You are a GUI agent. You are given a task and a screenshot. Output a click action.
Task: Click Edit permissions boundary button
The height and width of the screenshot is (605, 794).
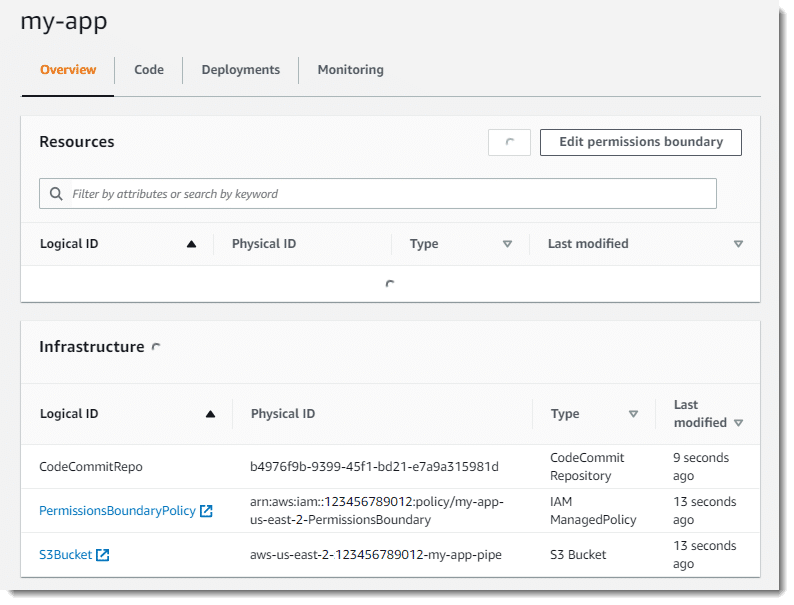641,142
